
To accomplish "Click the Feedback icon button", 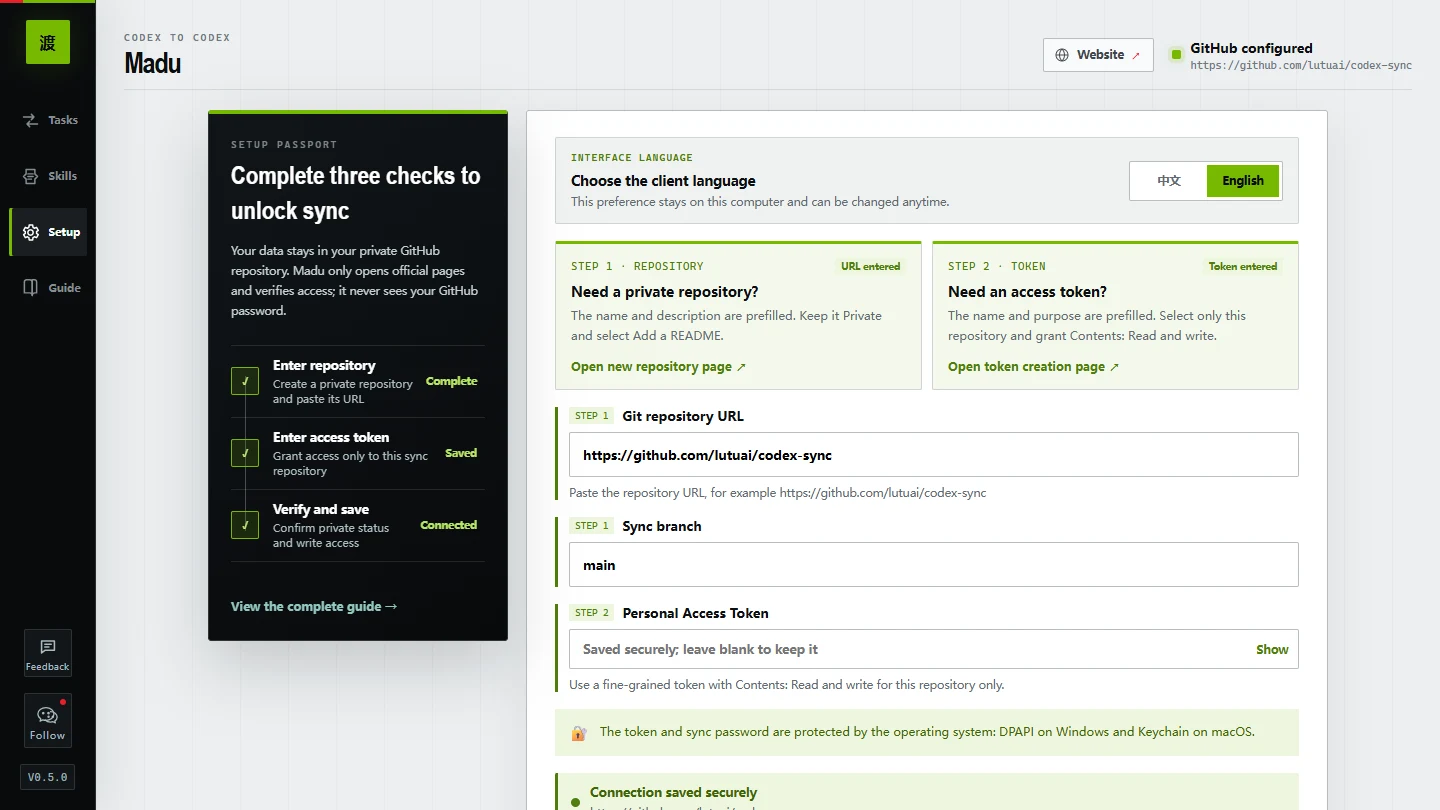I will point(48,654).
